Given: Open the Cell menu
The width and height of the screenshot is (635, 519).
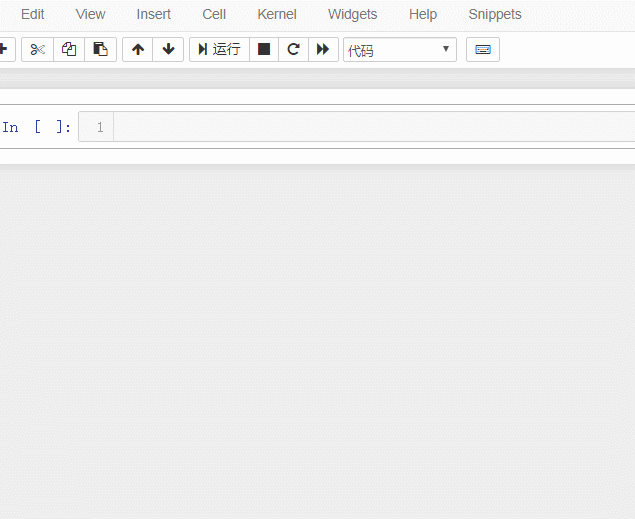Looking at the screenshot, I should click(214, 15).
